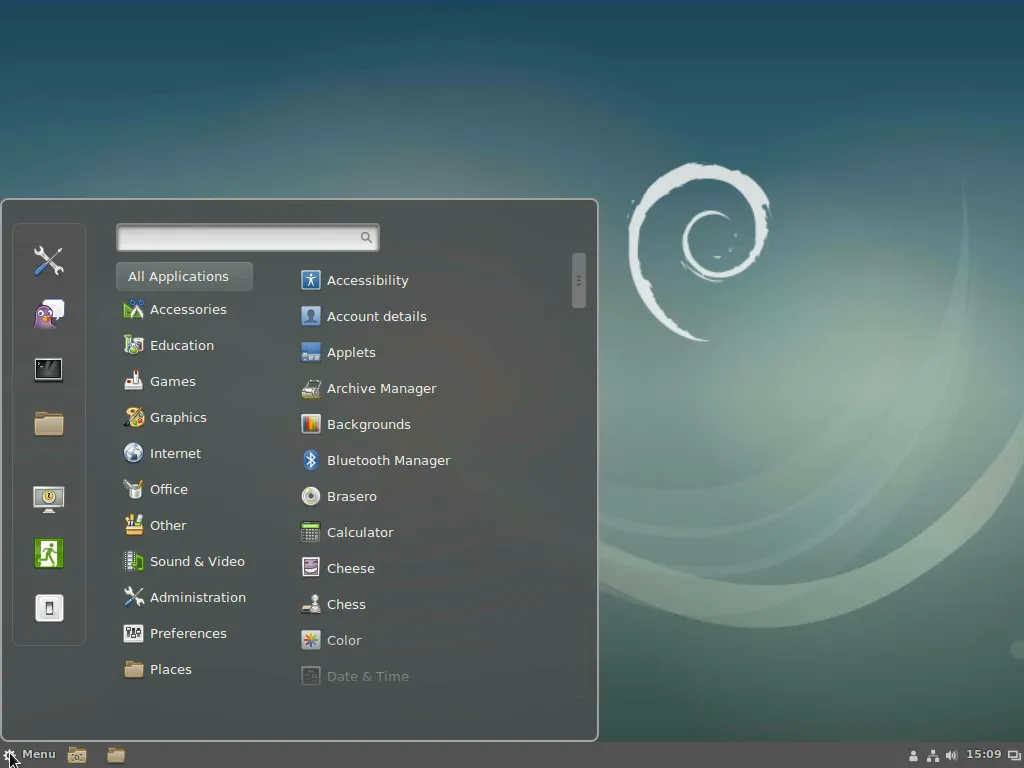The width and height of the screenshot is (1024, 768).
Task: Click the user applet in system tray
Action: pyautogui.click(x=914, y=756)
